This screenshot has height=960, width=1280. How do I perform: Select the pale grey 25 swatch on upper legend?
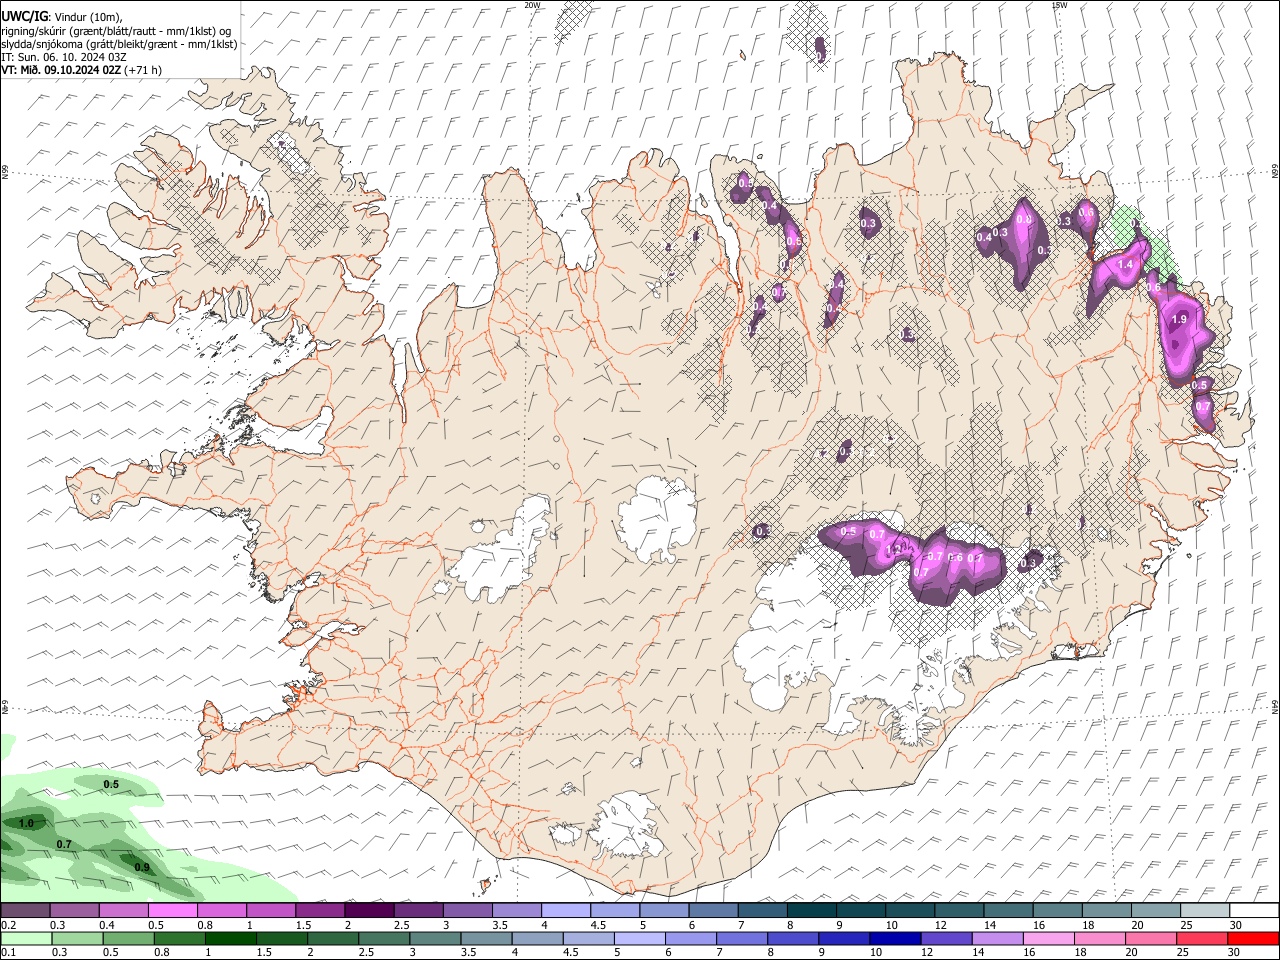(x=1206, y=911)
